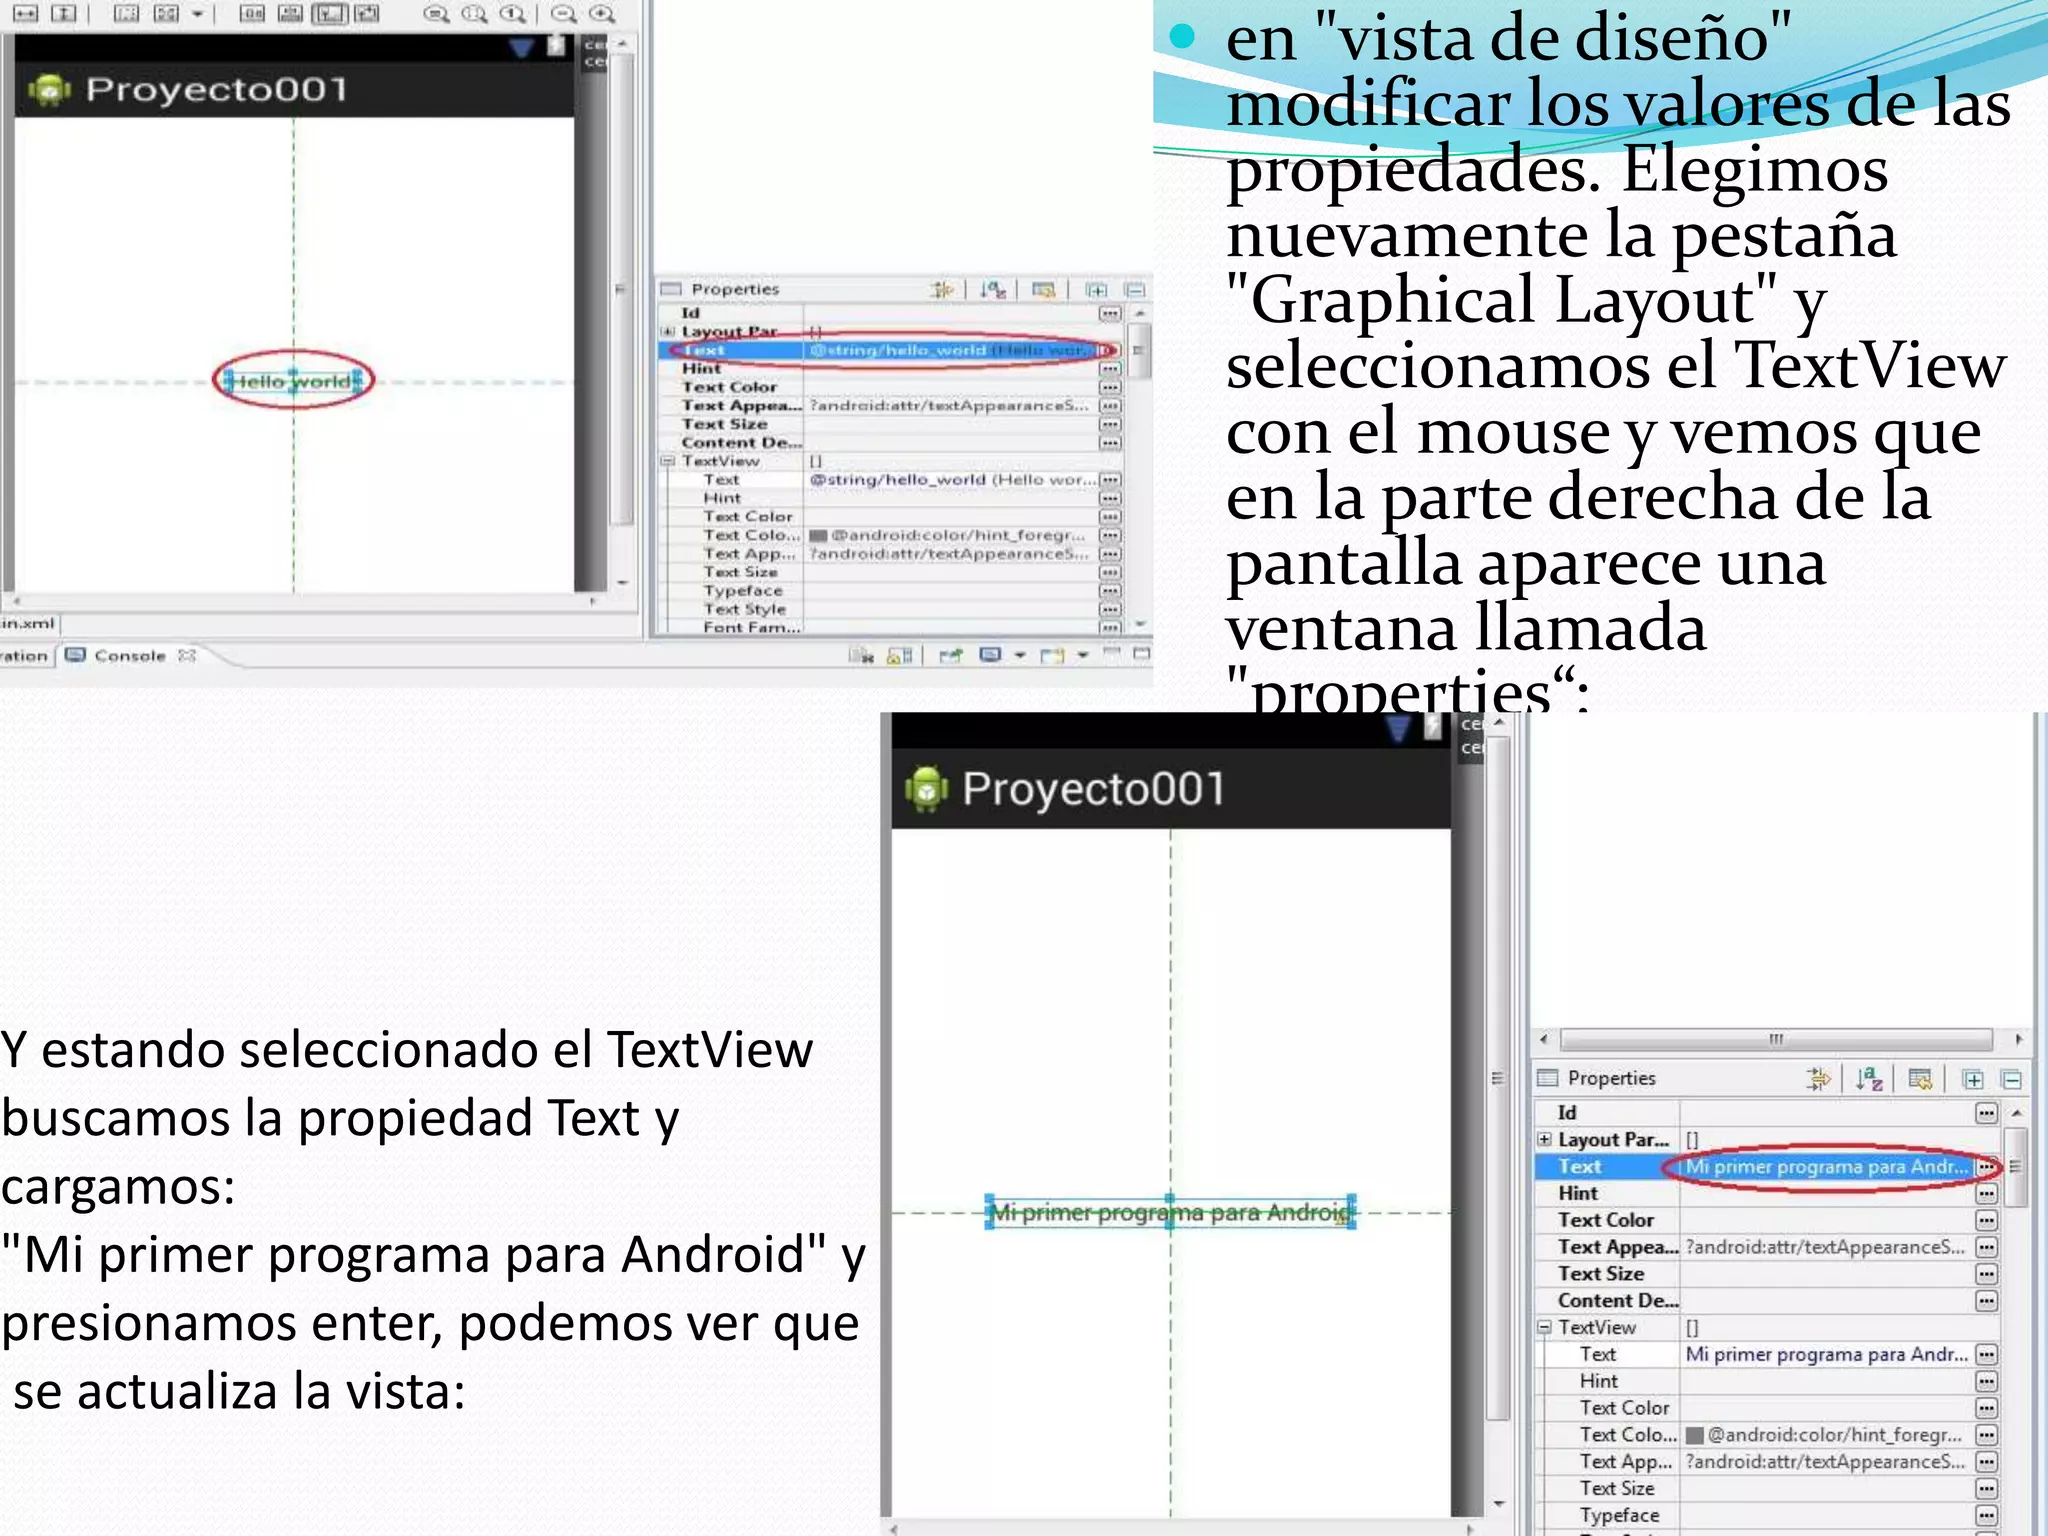The image size is (2048, 1536).
Task: Open bold Text Size ellipsis in Hello world Properties
Action: (x=1110, y=424)
